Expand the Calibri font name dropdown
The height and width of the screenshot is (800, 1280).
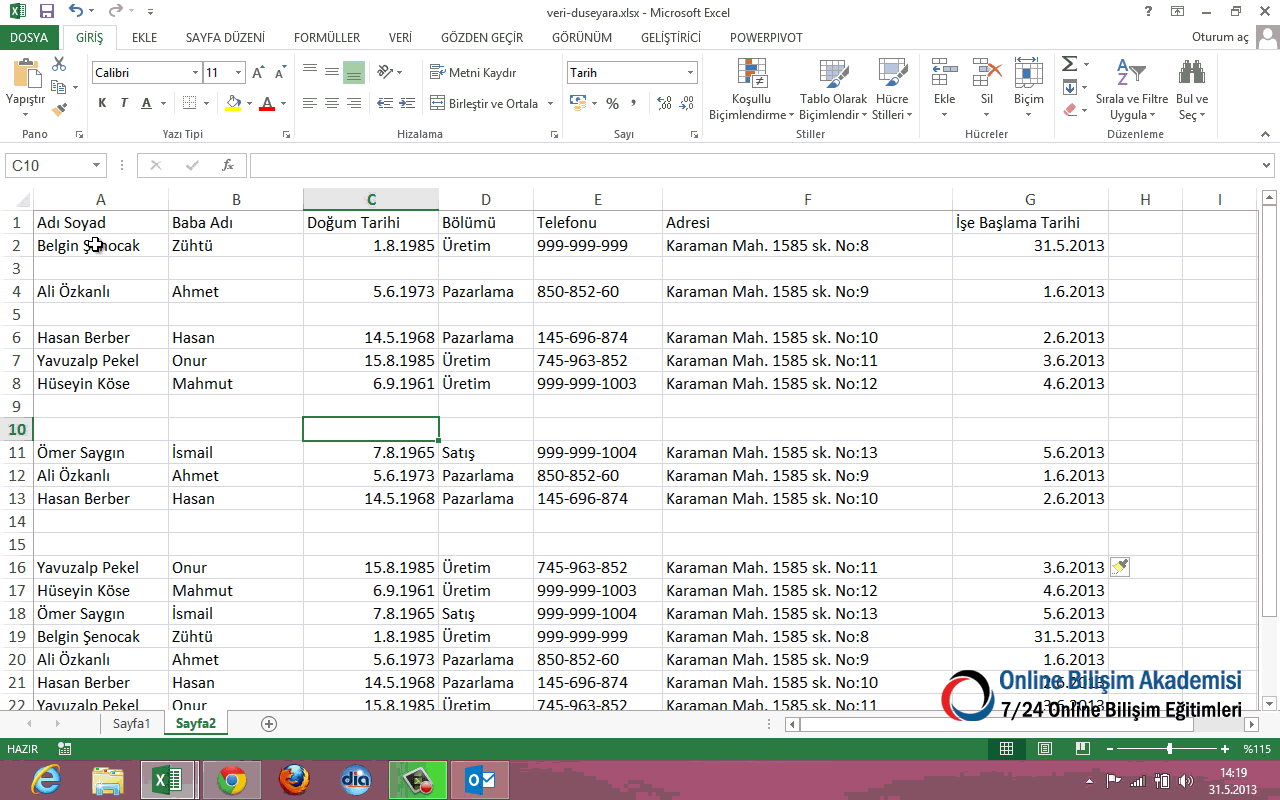click(195, 73)
